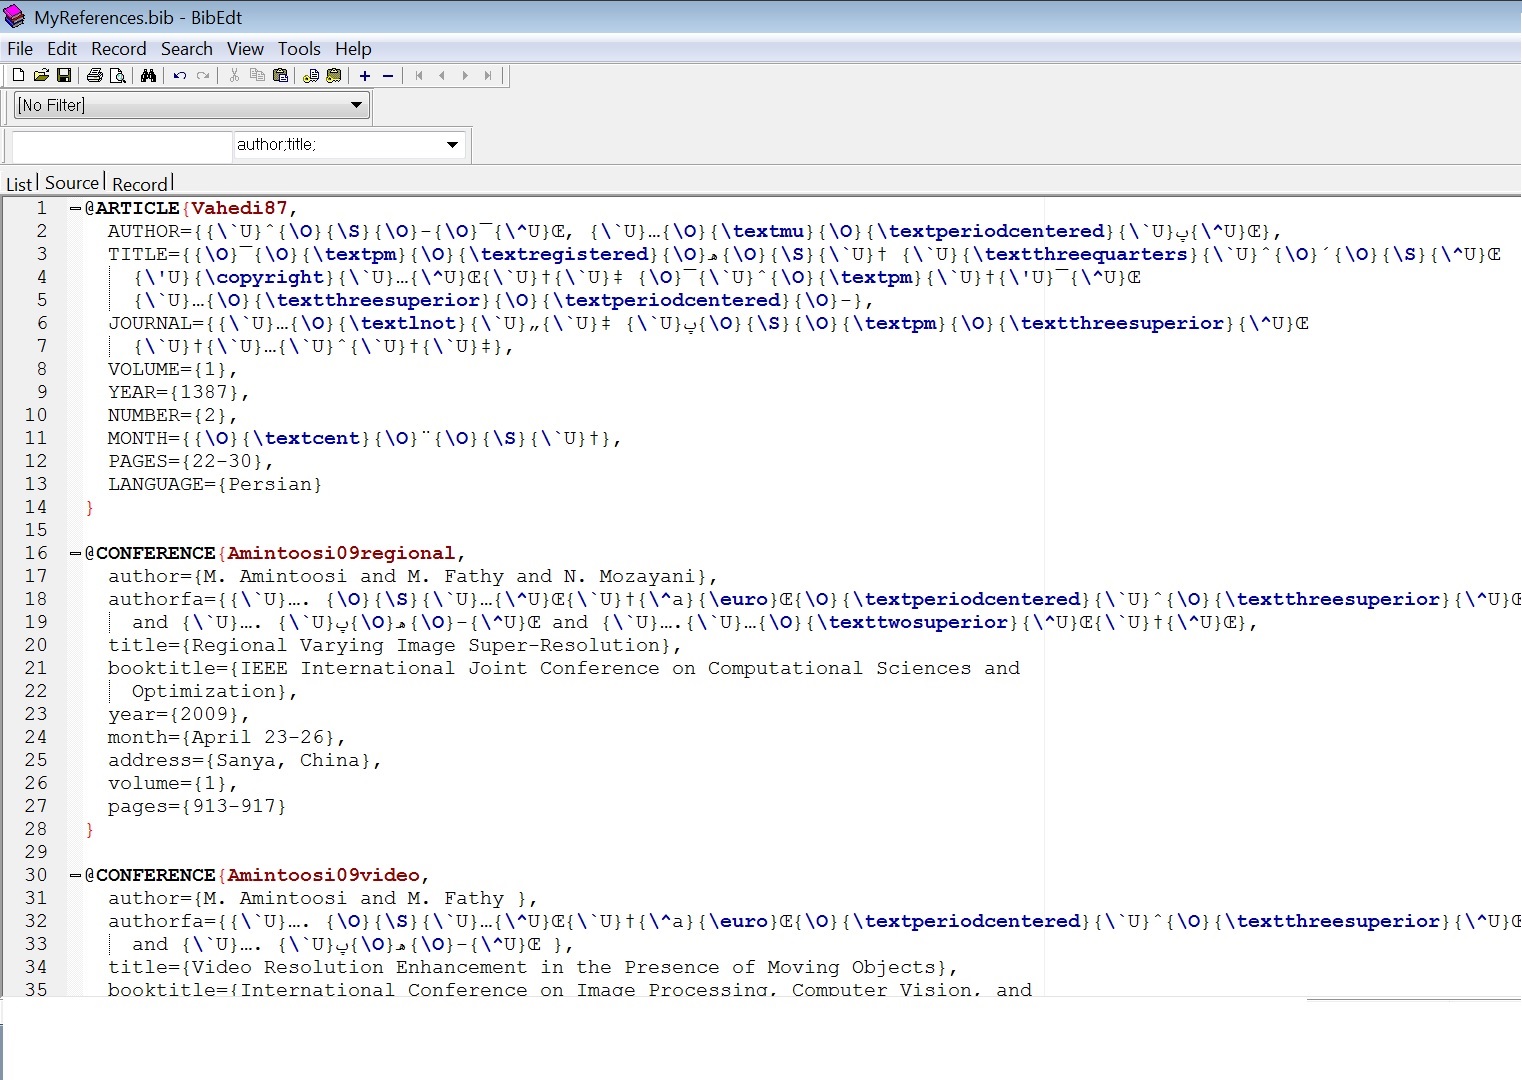This screenshot has height=1080, width=1522.
Task: Print the document with the printer icon
Action: pos(95,75)
